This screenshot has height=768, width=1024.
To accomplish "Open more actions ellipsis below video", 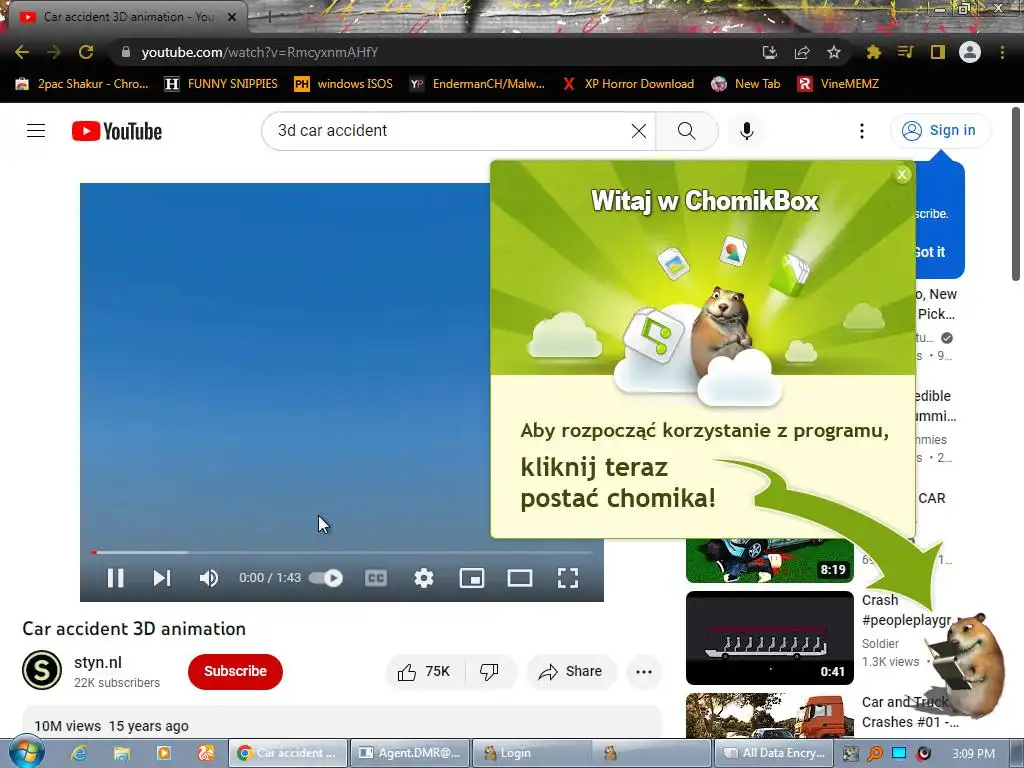I will [x=644, y=671].
